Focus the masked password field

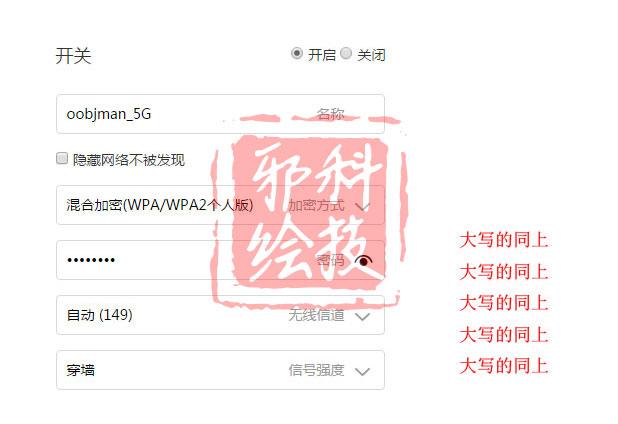click(x=220, y=260)
